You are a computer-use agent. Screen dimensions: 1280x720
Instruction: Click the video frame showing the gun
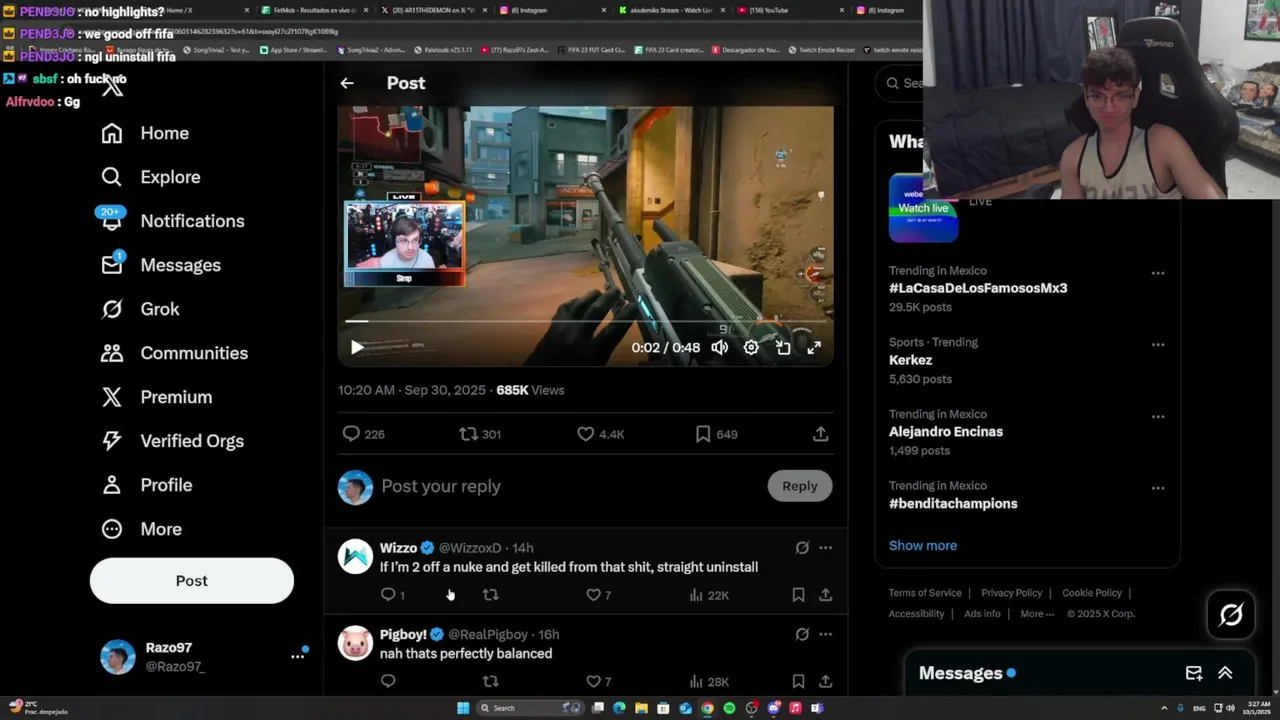coord(585,236)
